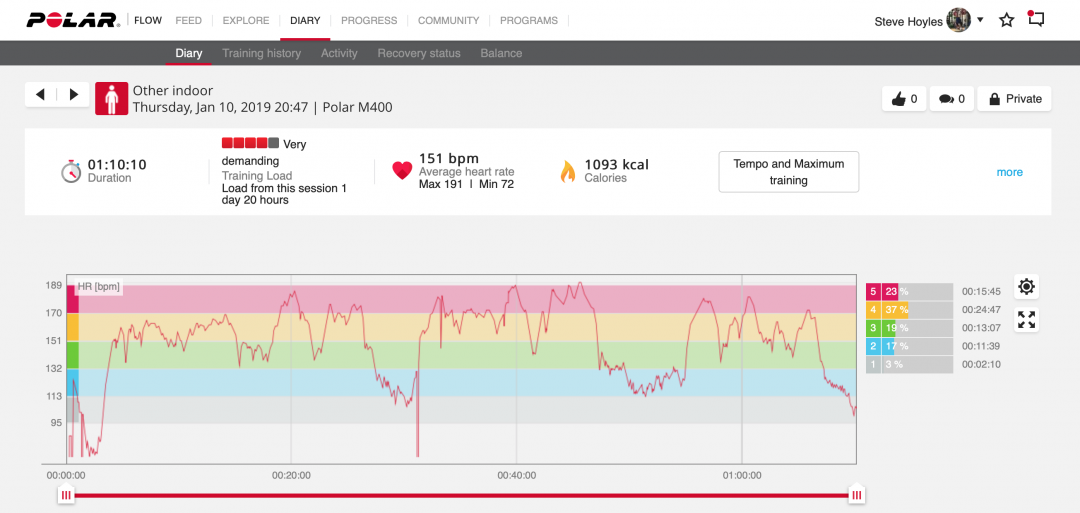Image resolution: width=1080 pixels, height=513 pixels.
Task: Change the Private visibility setting
Action: click(x=1015, y=98)
